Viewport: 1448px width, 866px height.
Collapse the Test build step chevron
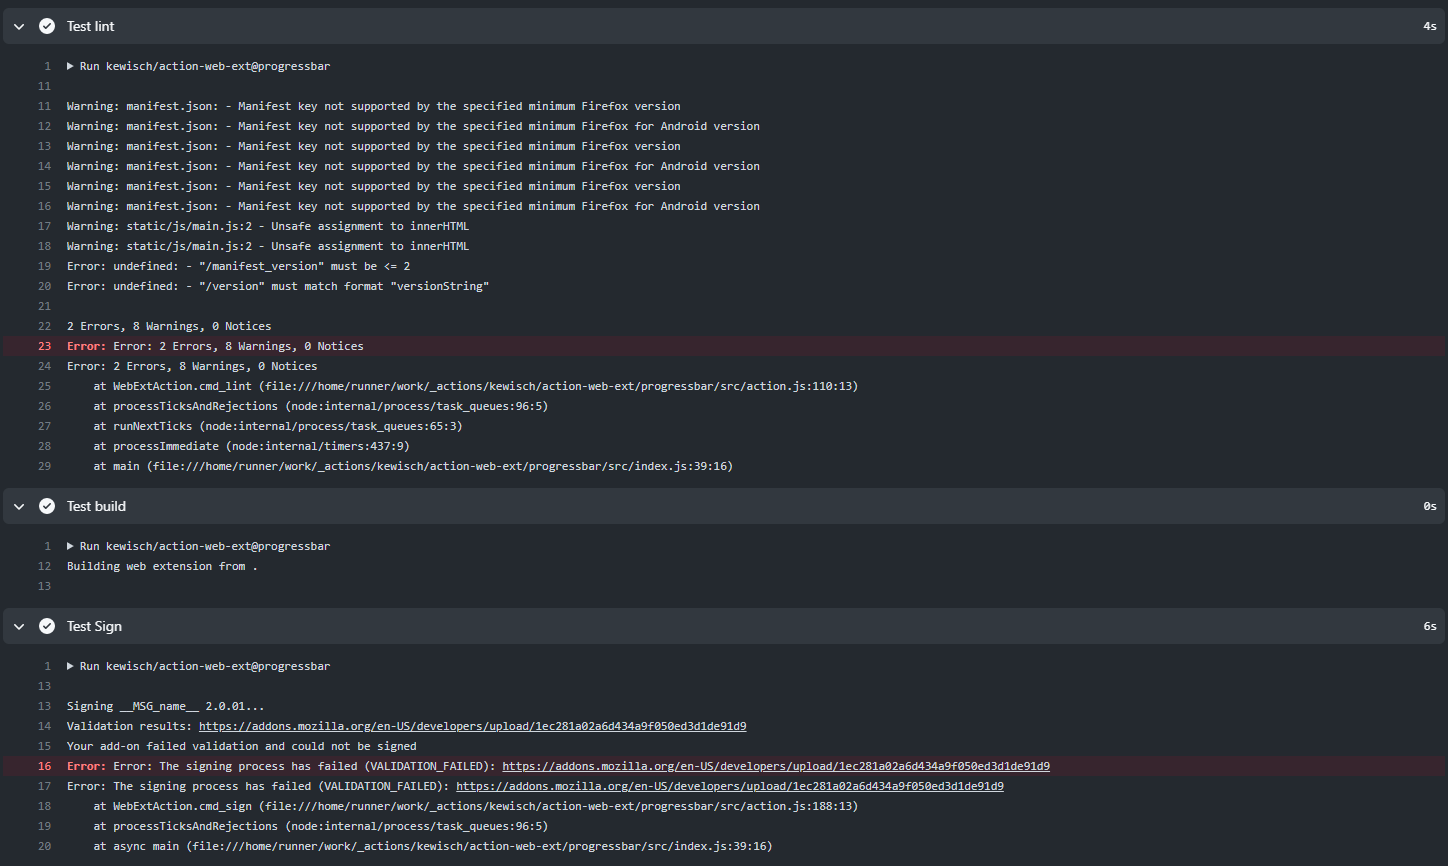coord(19,506)
